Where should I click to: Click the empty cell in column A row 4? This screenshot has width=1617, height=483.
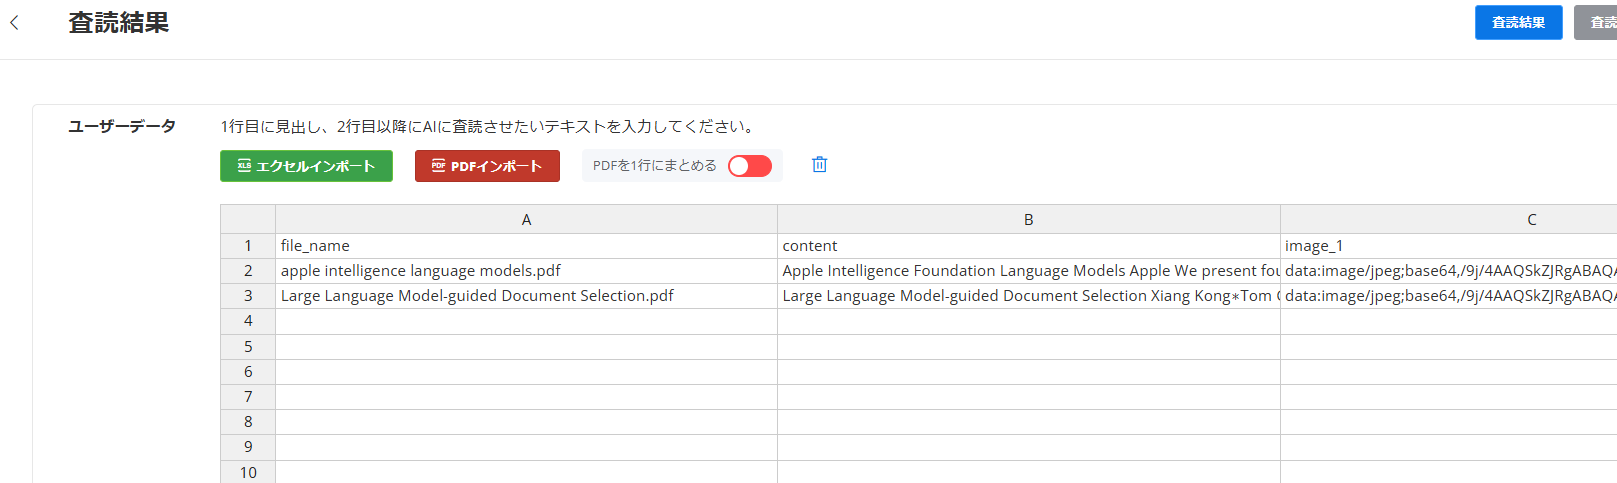point(526,321)
